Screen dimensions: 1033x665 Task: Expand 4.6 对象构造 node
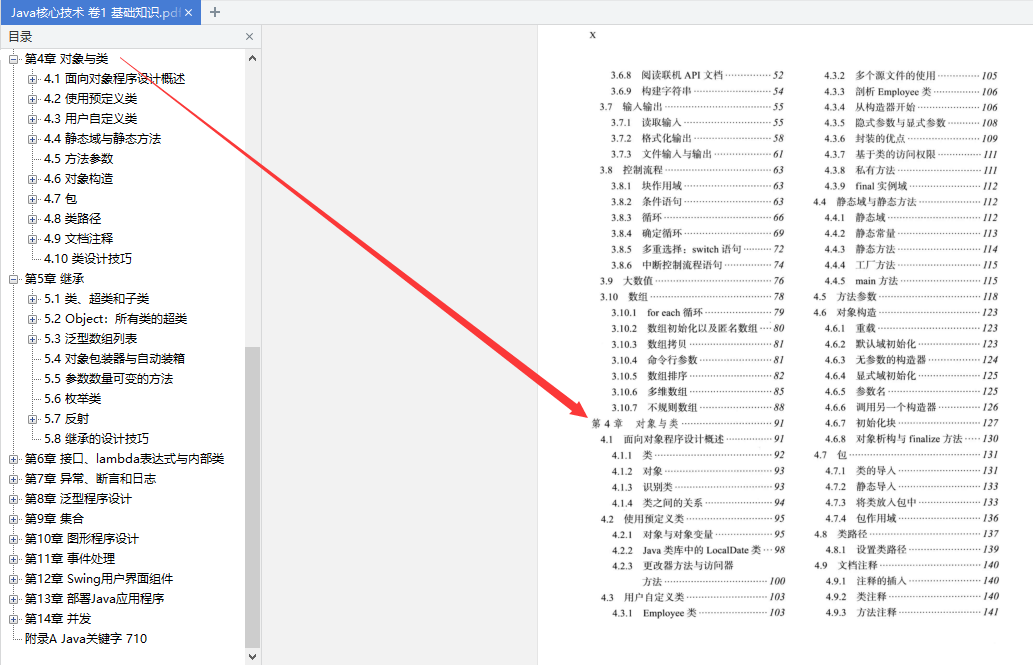(32, 179)
